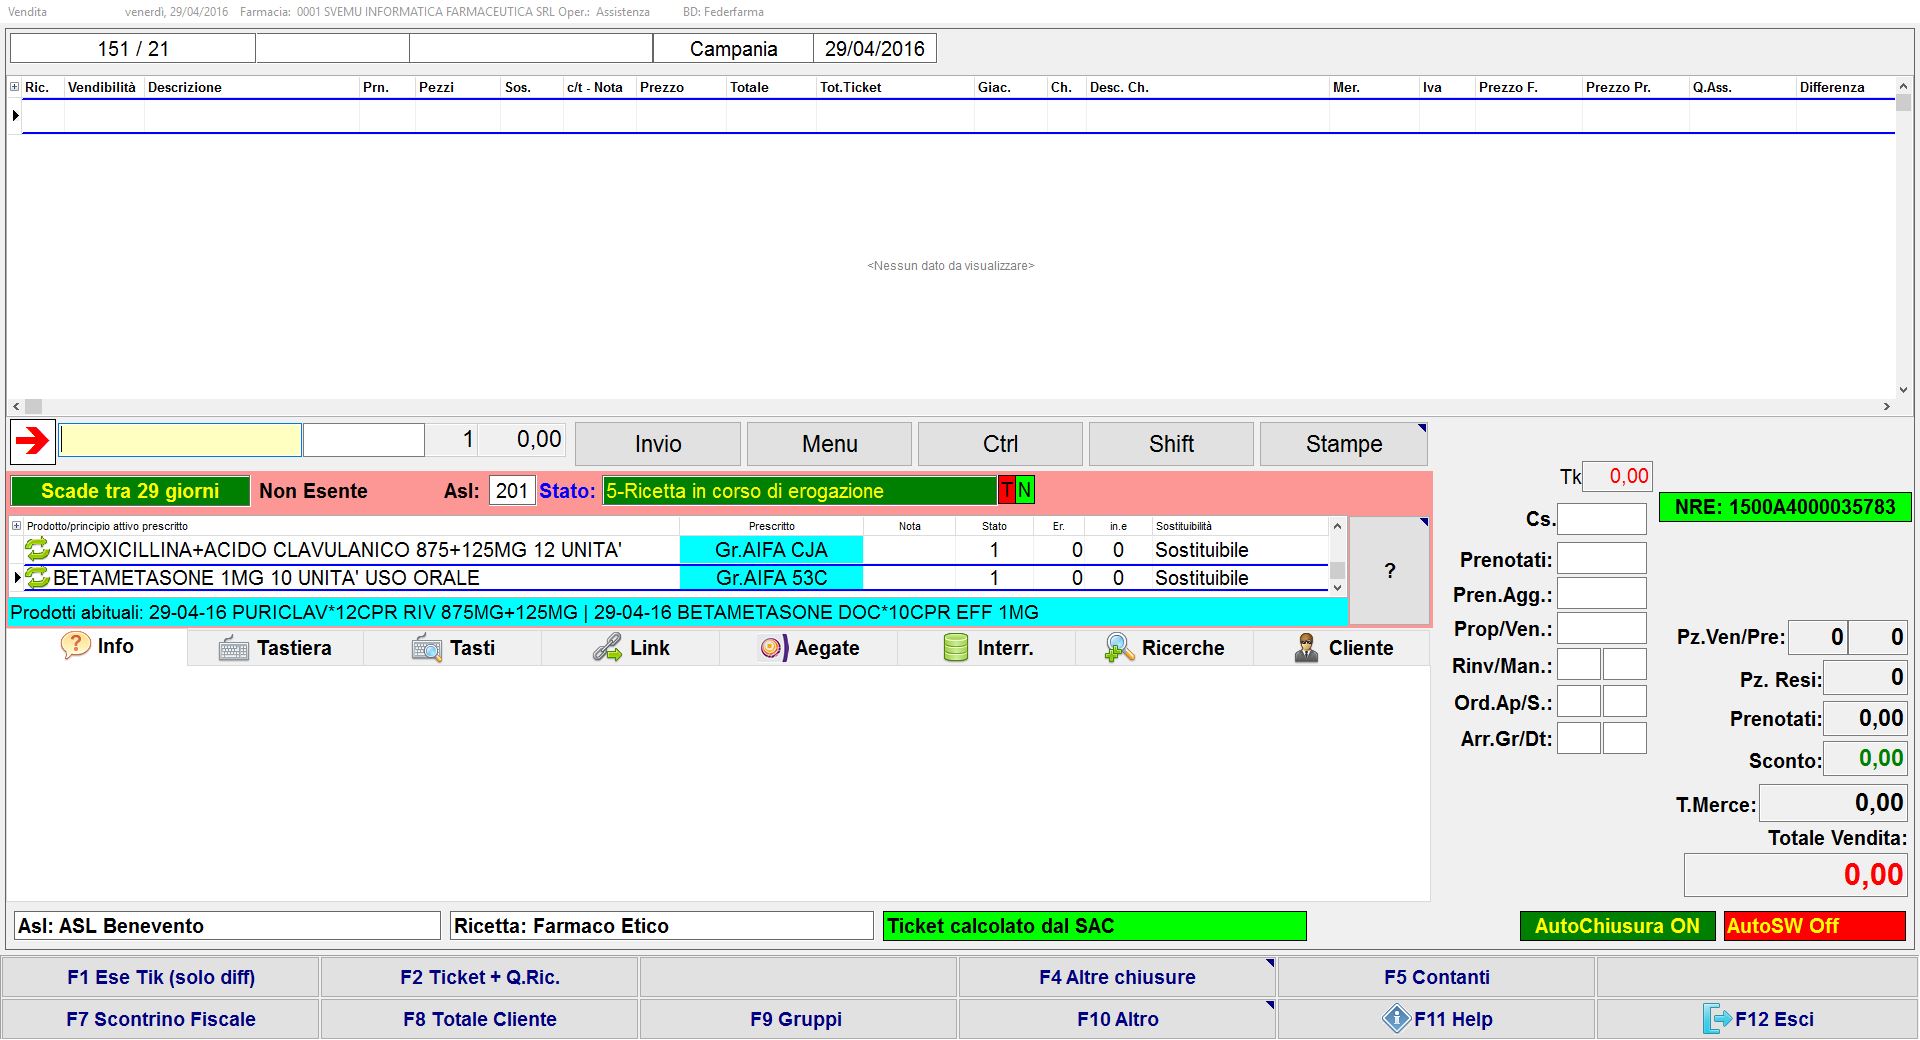Click the green substitution icon for AMOXICILLINA row
1920x1040 pixels.
tap(37, 549)
